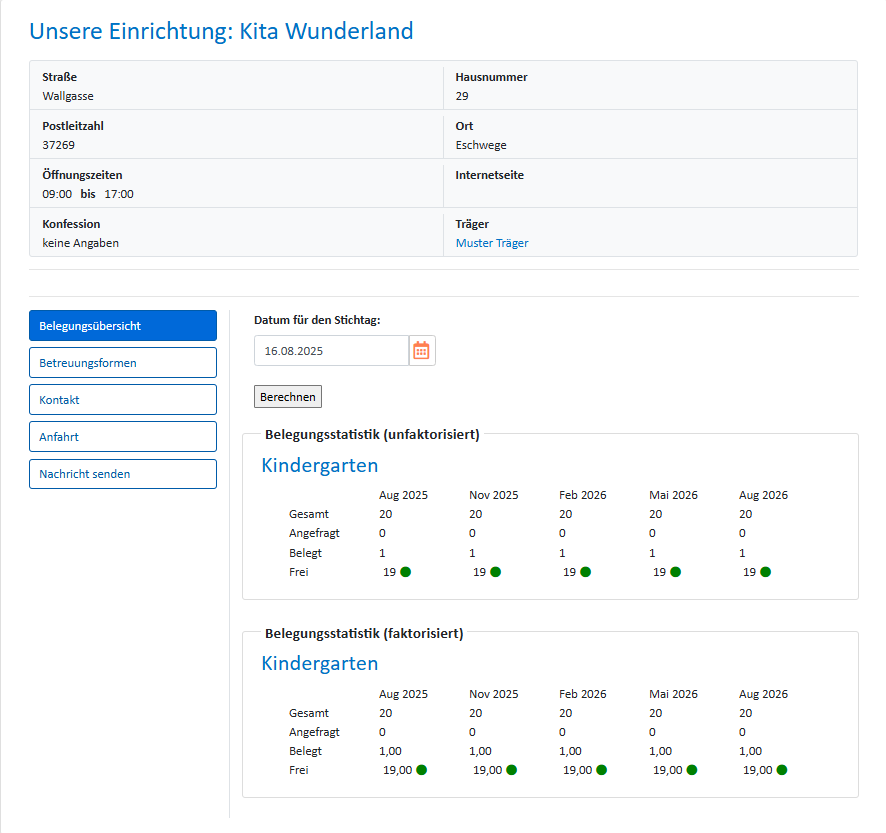This screenshot has width=886, height=833.
Task: Focus the Stichtag date input field
Action: click(331, 351)
